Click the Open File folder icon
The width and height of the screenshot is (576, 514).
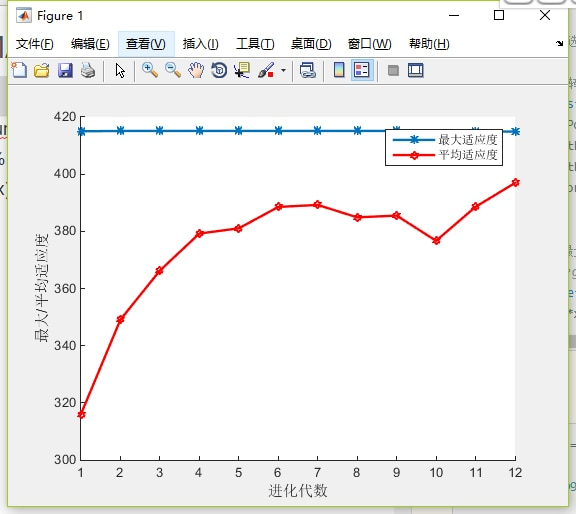pyautogui.click(x=42, y=70)
